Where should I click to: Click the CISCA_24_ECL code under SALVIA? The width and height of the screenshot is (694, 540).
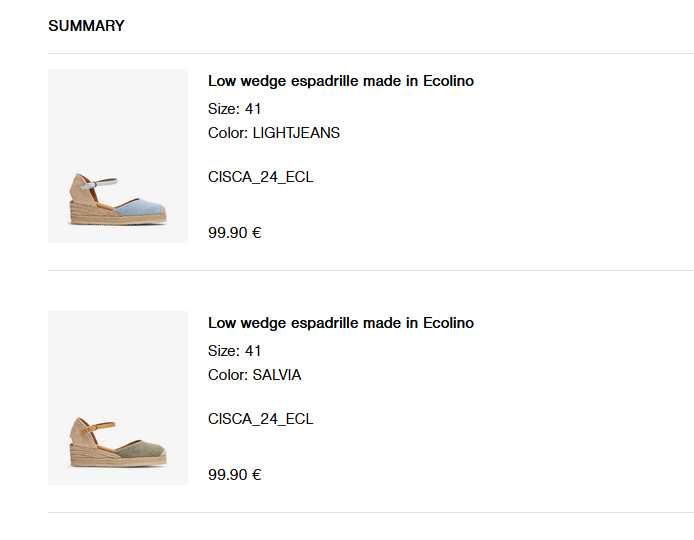[260, 419]
